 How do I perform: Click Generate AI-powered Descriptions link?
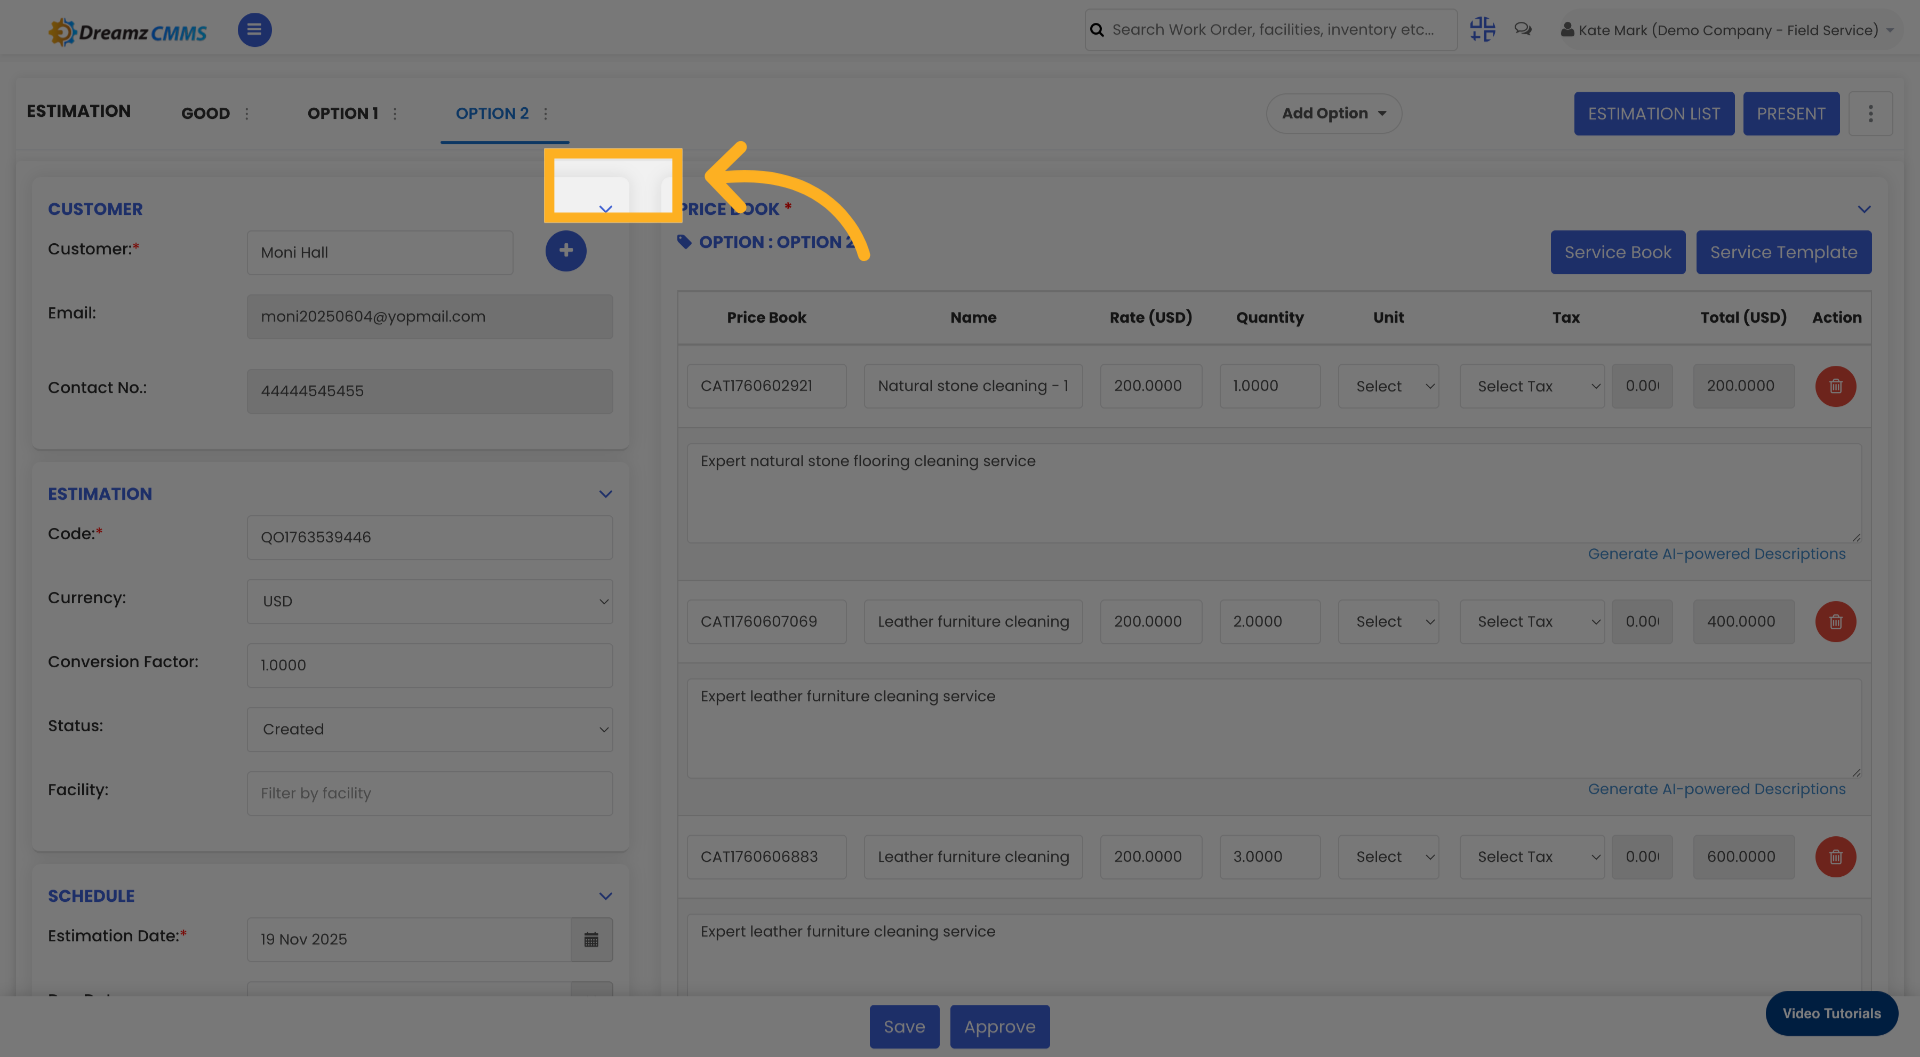click(x=1717, y=553)
